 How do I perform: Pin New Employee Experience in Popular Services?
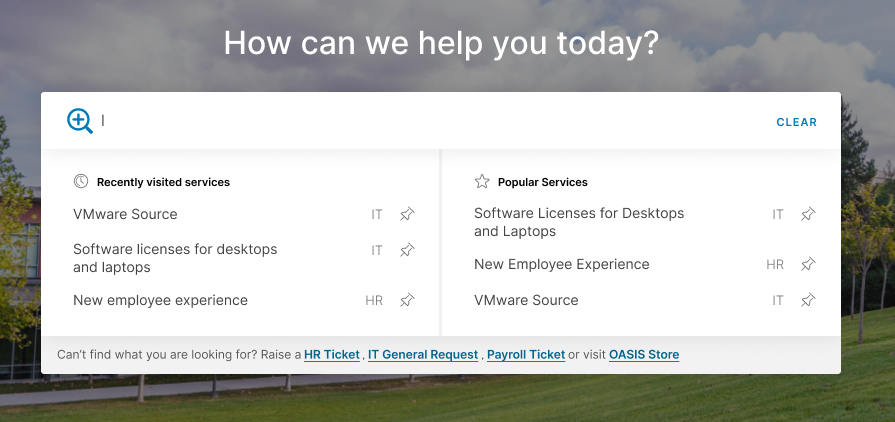coord(808,264)
